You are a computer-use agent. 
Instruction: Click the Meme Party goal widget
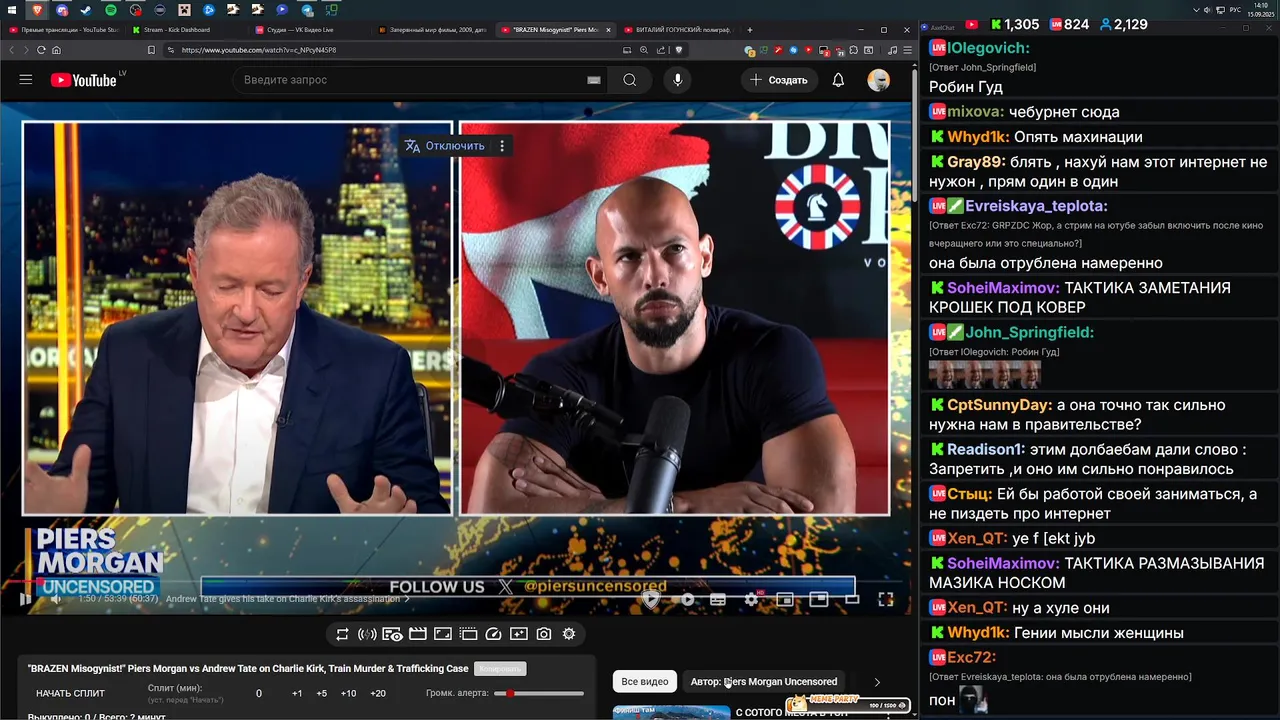point(850,704)
